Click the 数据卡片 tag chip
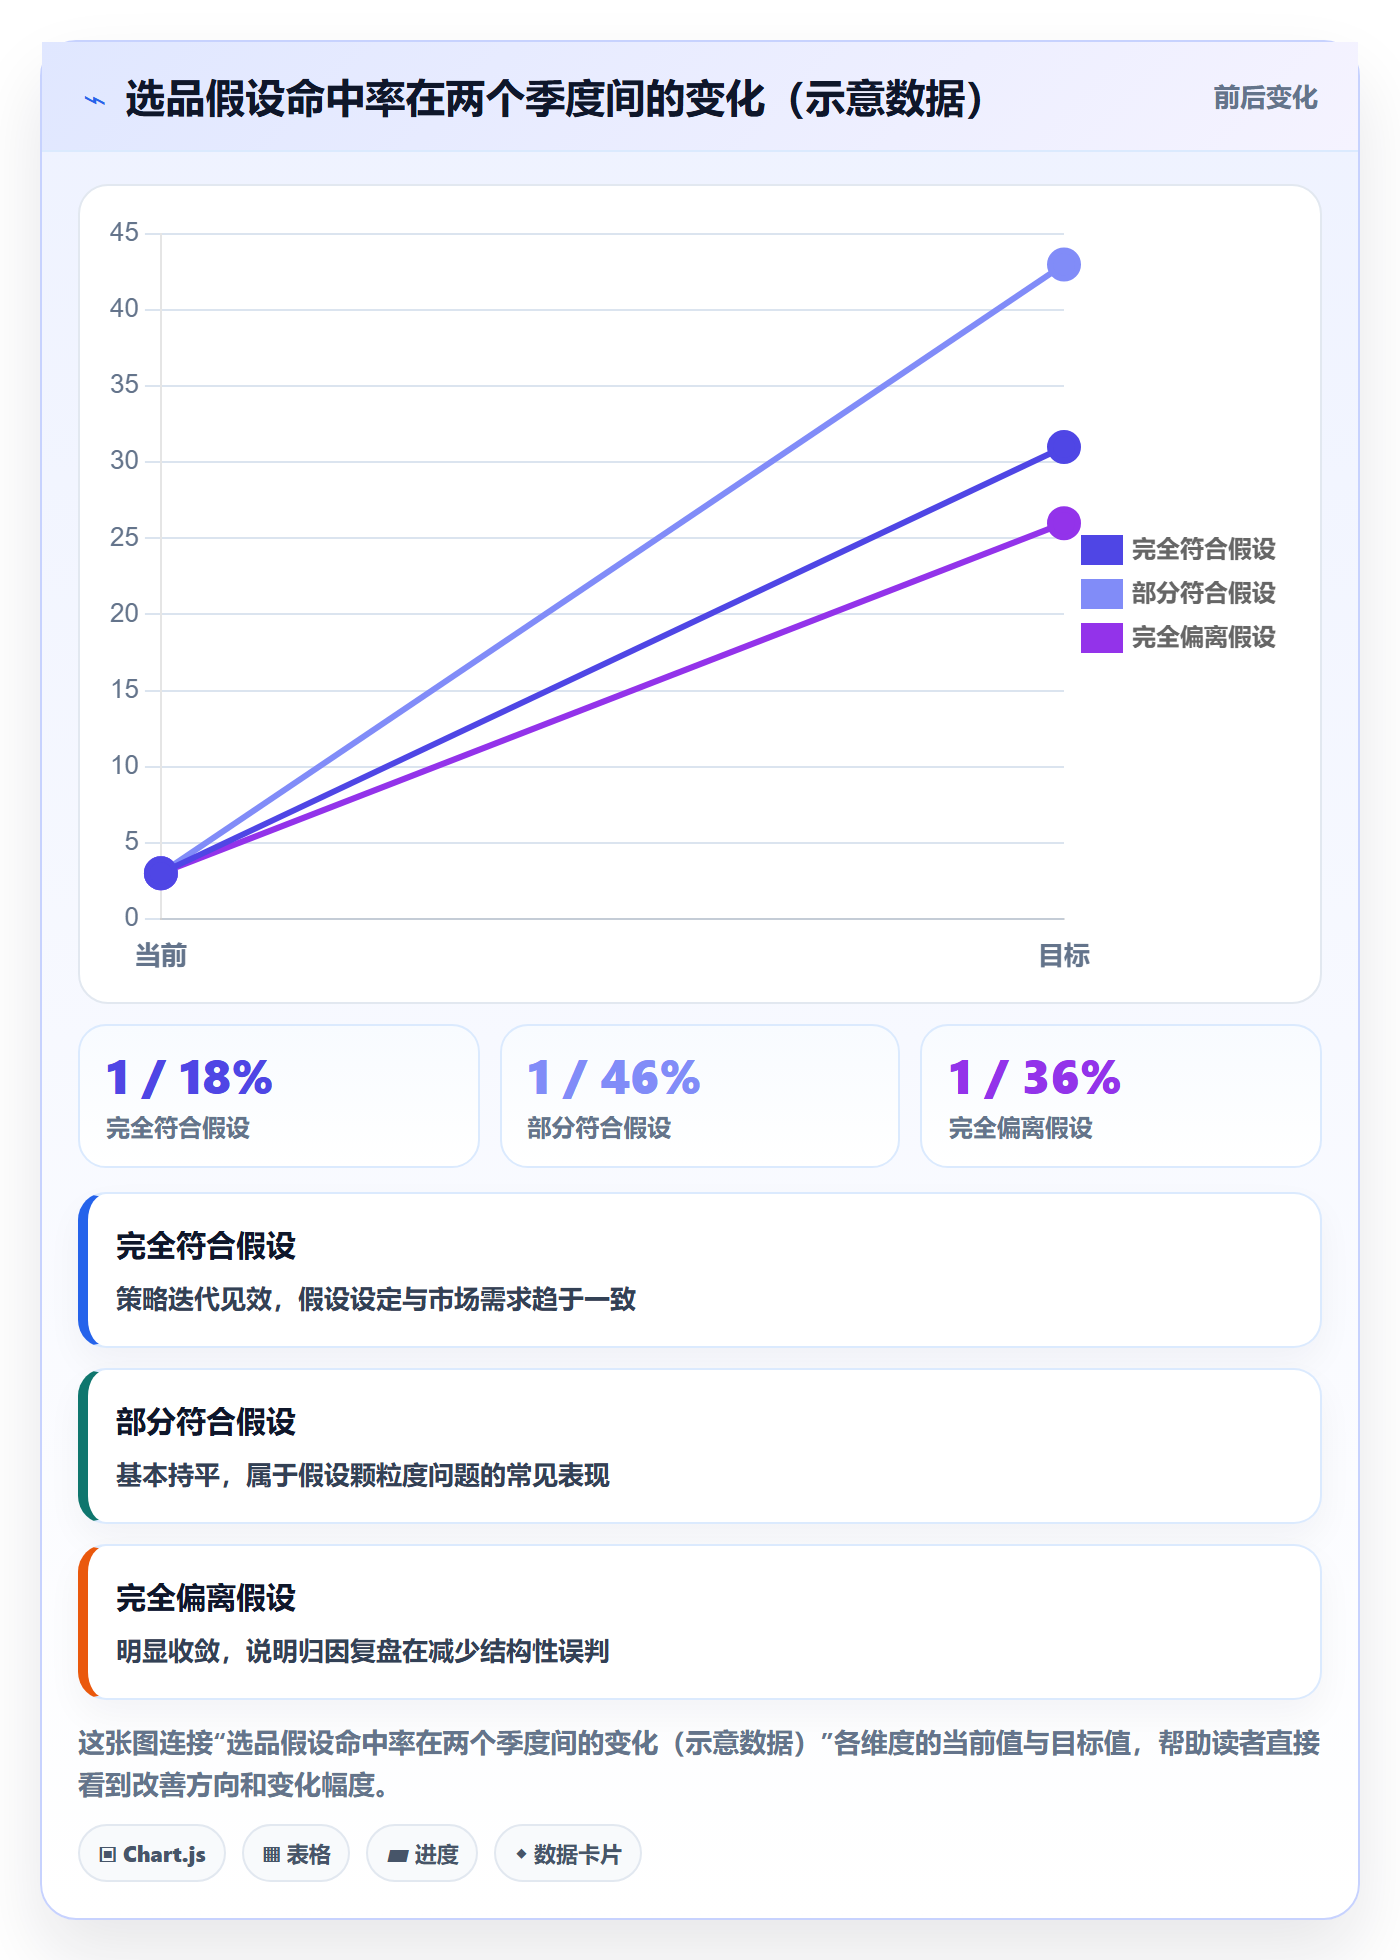Screen dimensions: 1400x1960 [x=568, y=1854]
